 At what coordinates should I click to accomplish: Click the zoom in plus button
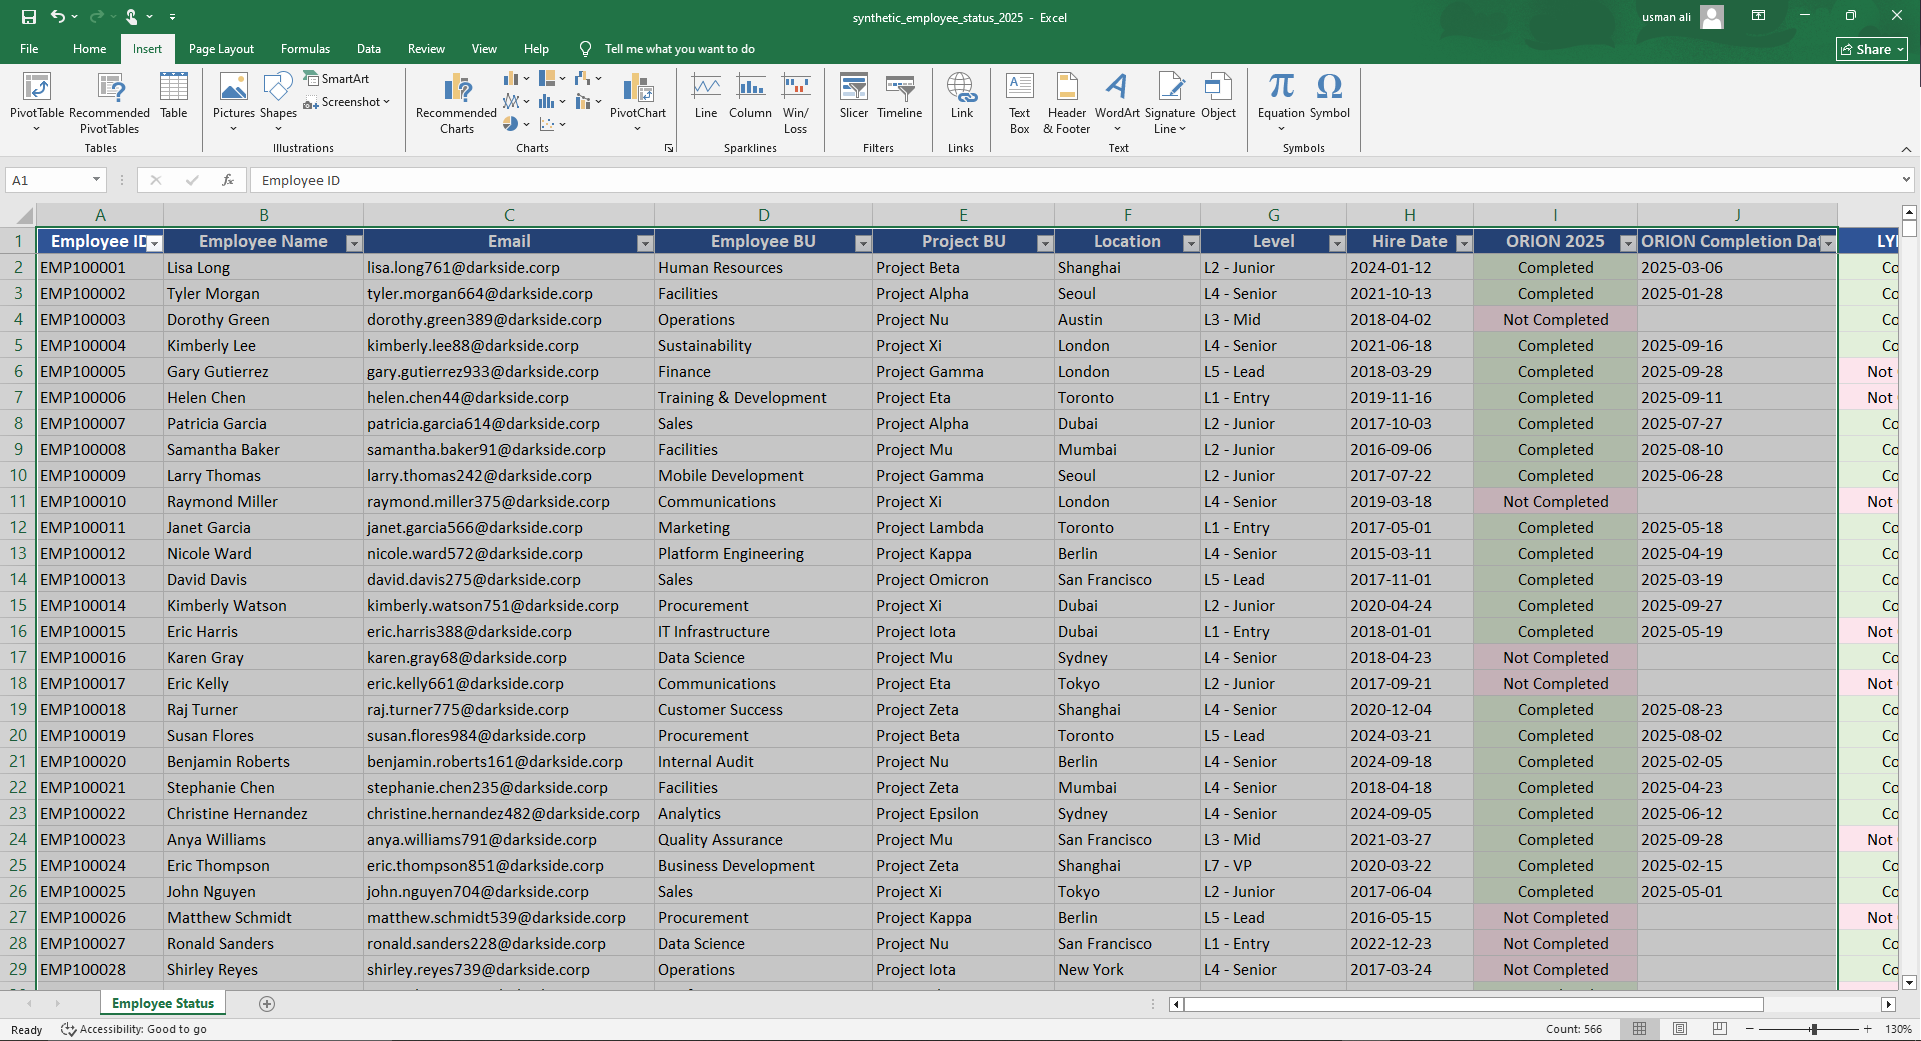click(x=1867, y=1029)
